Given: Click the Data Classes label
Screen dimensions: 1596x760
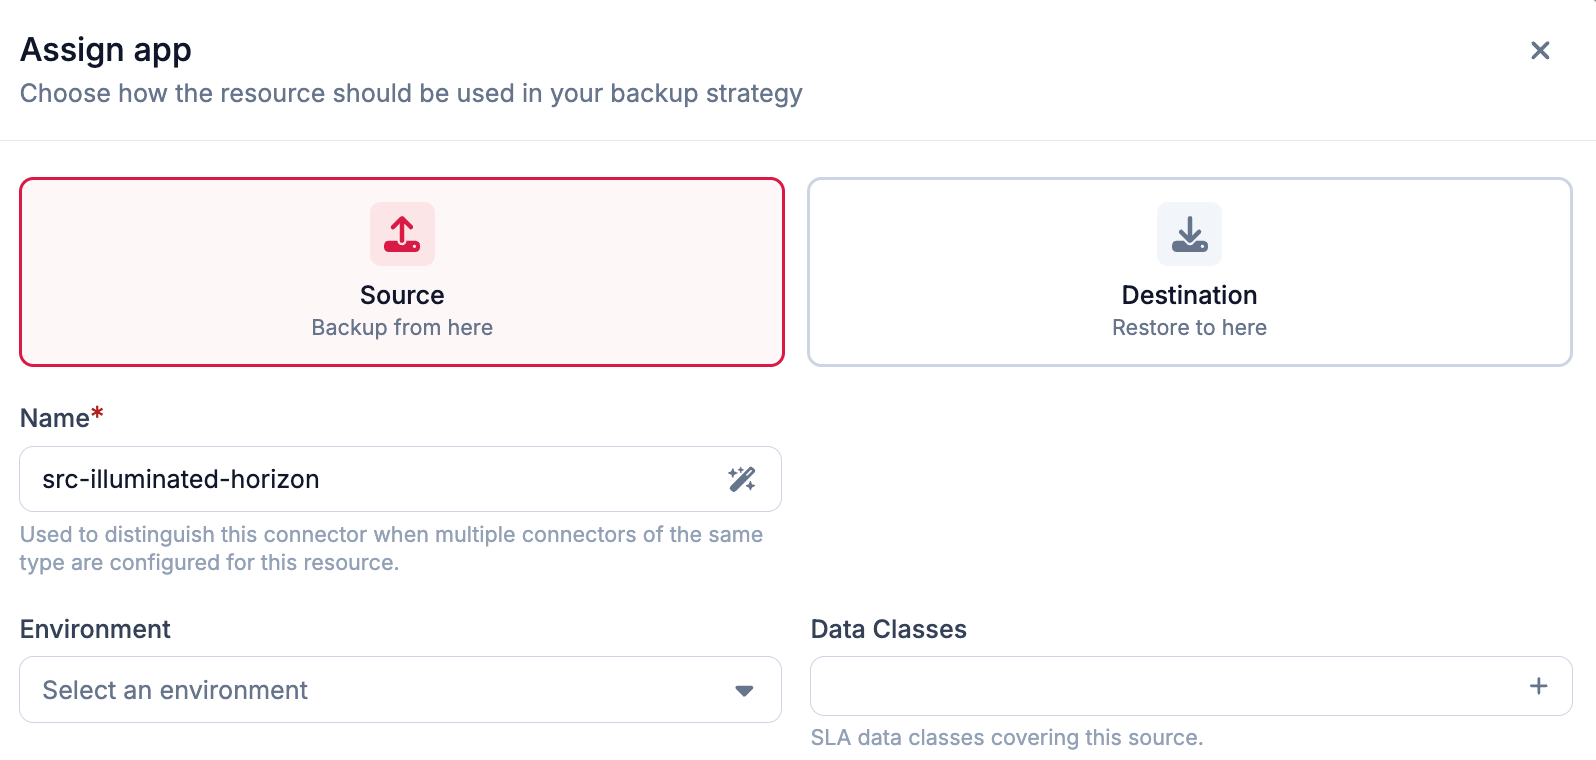Looking at the screenshot, I should (888, 629).
